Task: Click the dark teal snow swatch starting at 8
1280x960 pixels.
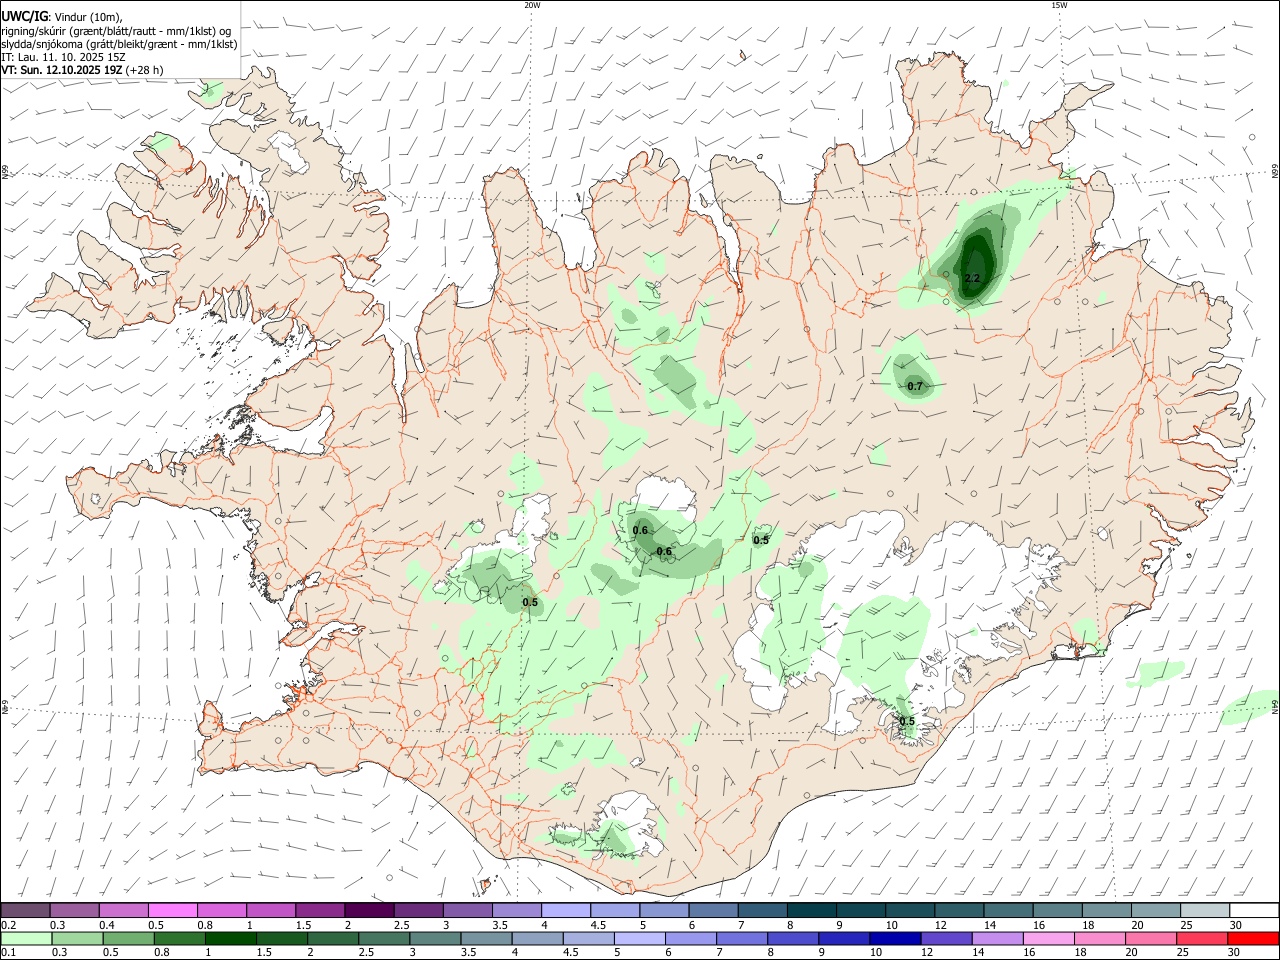Action: (x=812, y=910)
